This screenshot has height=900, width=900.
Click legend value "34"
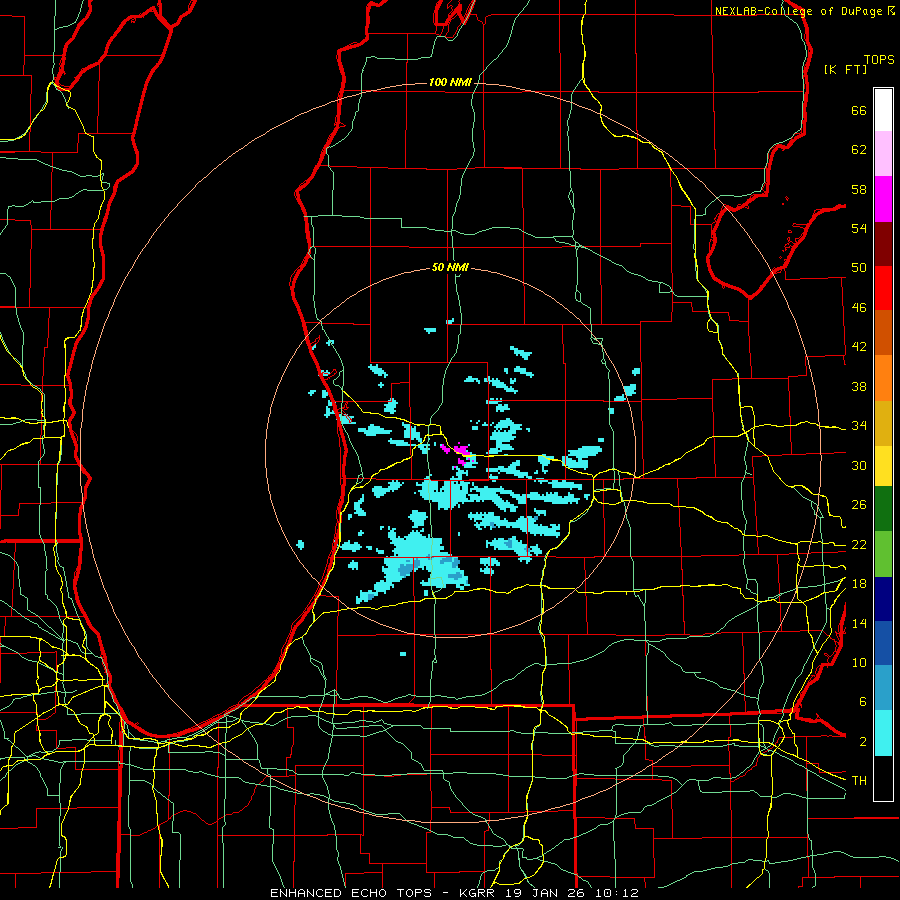point(859,426)
